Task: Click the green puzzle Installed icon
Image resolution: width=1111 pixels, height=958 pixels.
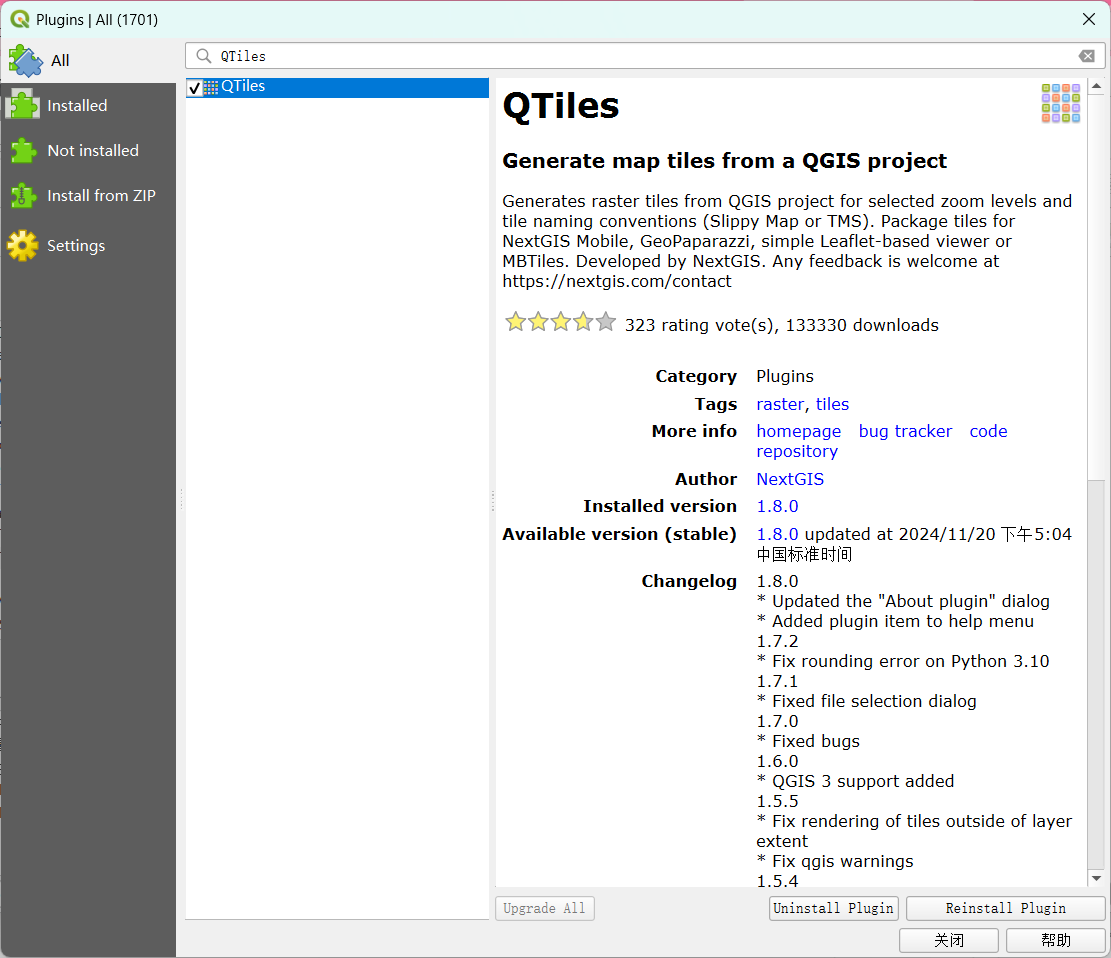Action: pyautogui.click(x=23, y=106)
